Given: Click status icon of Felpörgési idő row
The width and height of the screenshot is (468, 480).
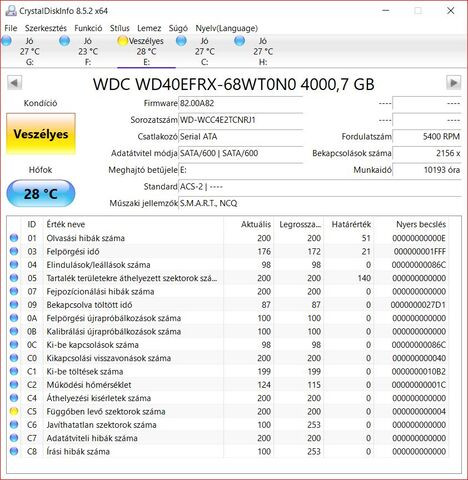Looking at the screenshot, I should pos(14,251).
